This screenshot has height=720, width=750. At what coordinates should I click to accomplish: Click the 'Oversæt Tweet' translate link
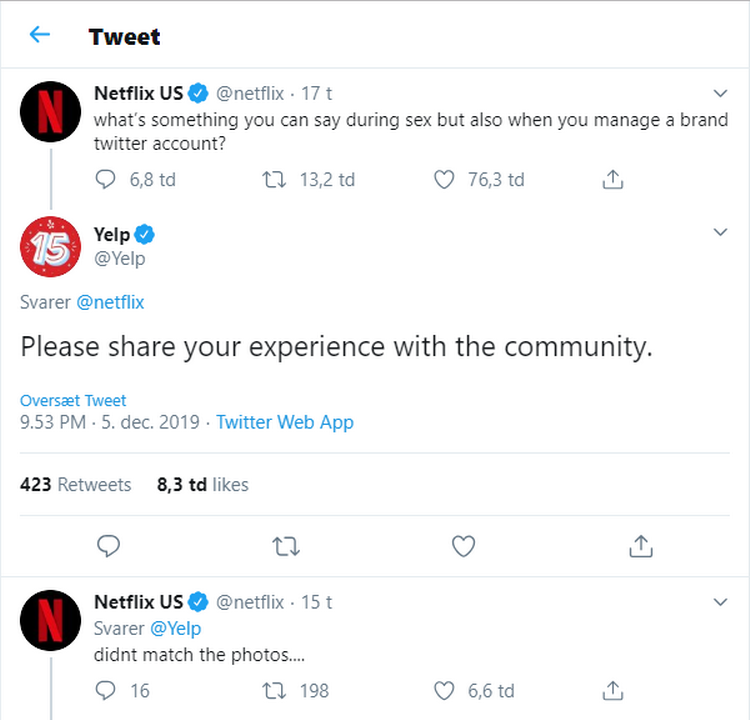[73, 400]
